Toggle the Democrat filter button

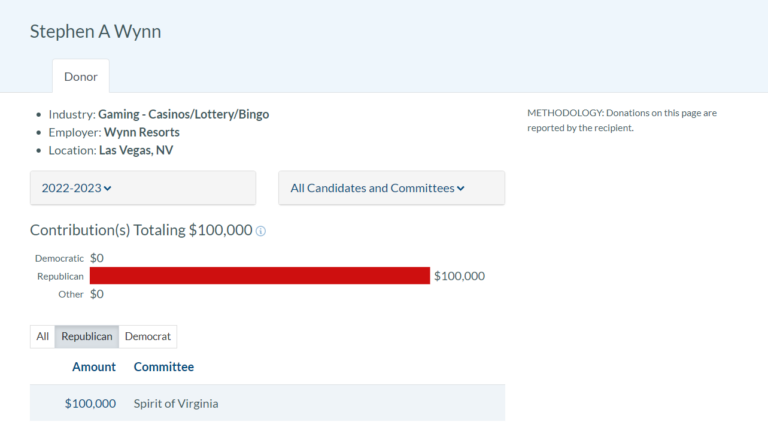coord(147,337)
